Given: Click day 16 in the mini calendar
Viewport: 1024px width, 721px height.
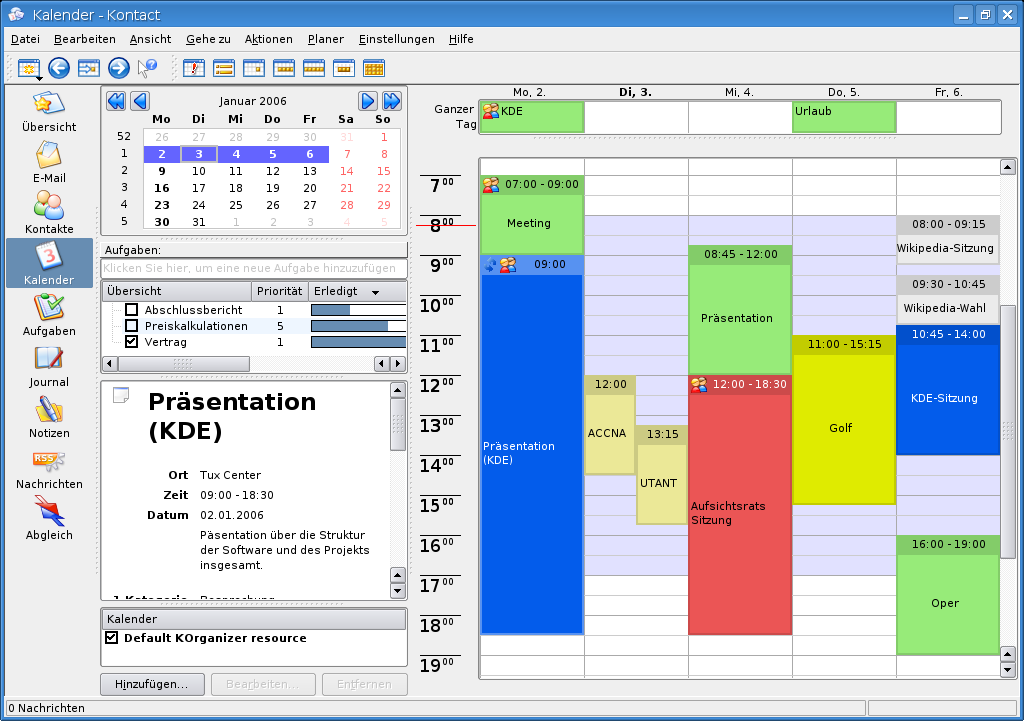Looking at the screenshot, I should (161, 188).
